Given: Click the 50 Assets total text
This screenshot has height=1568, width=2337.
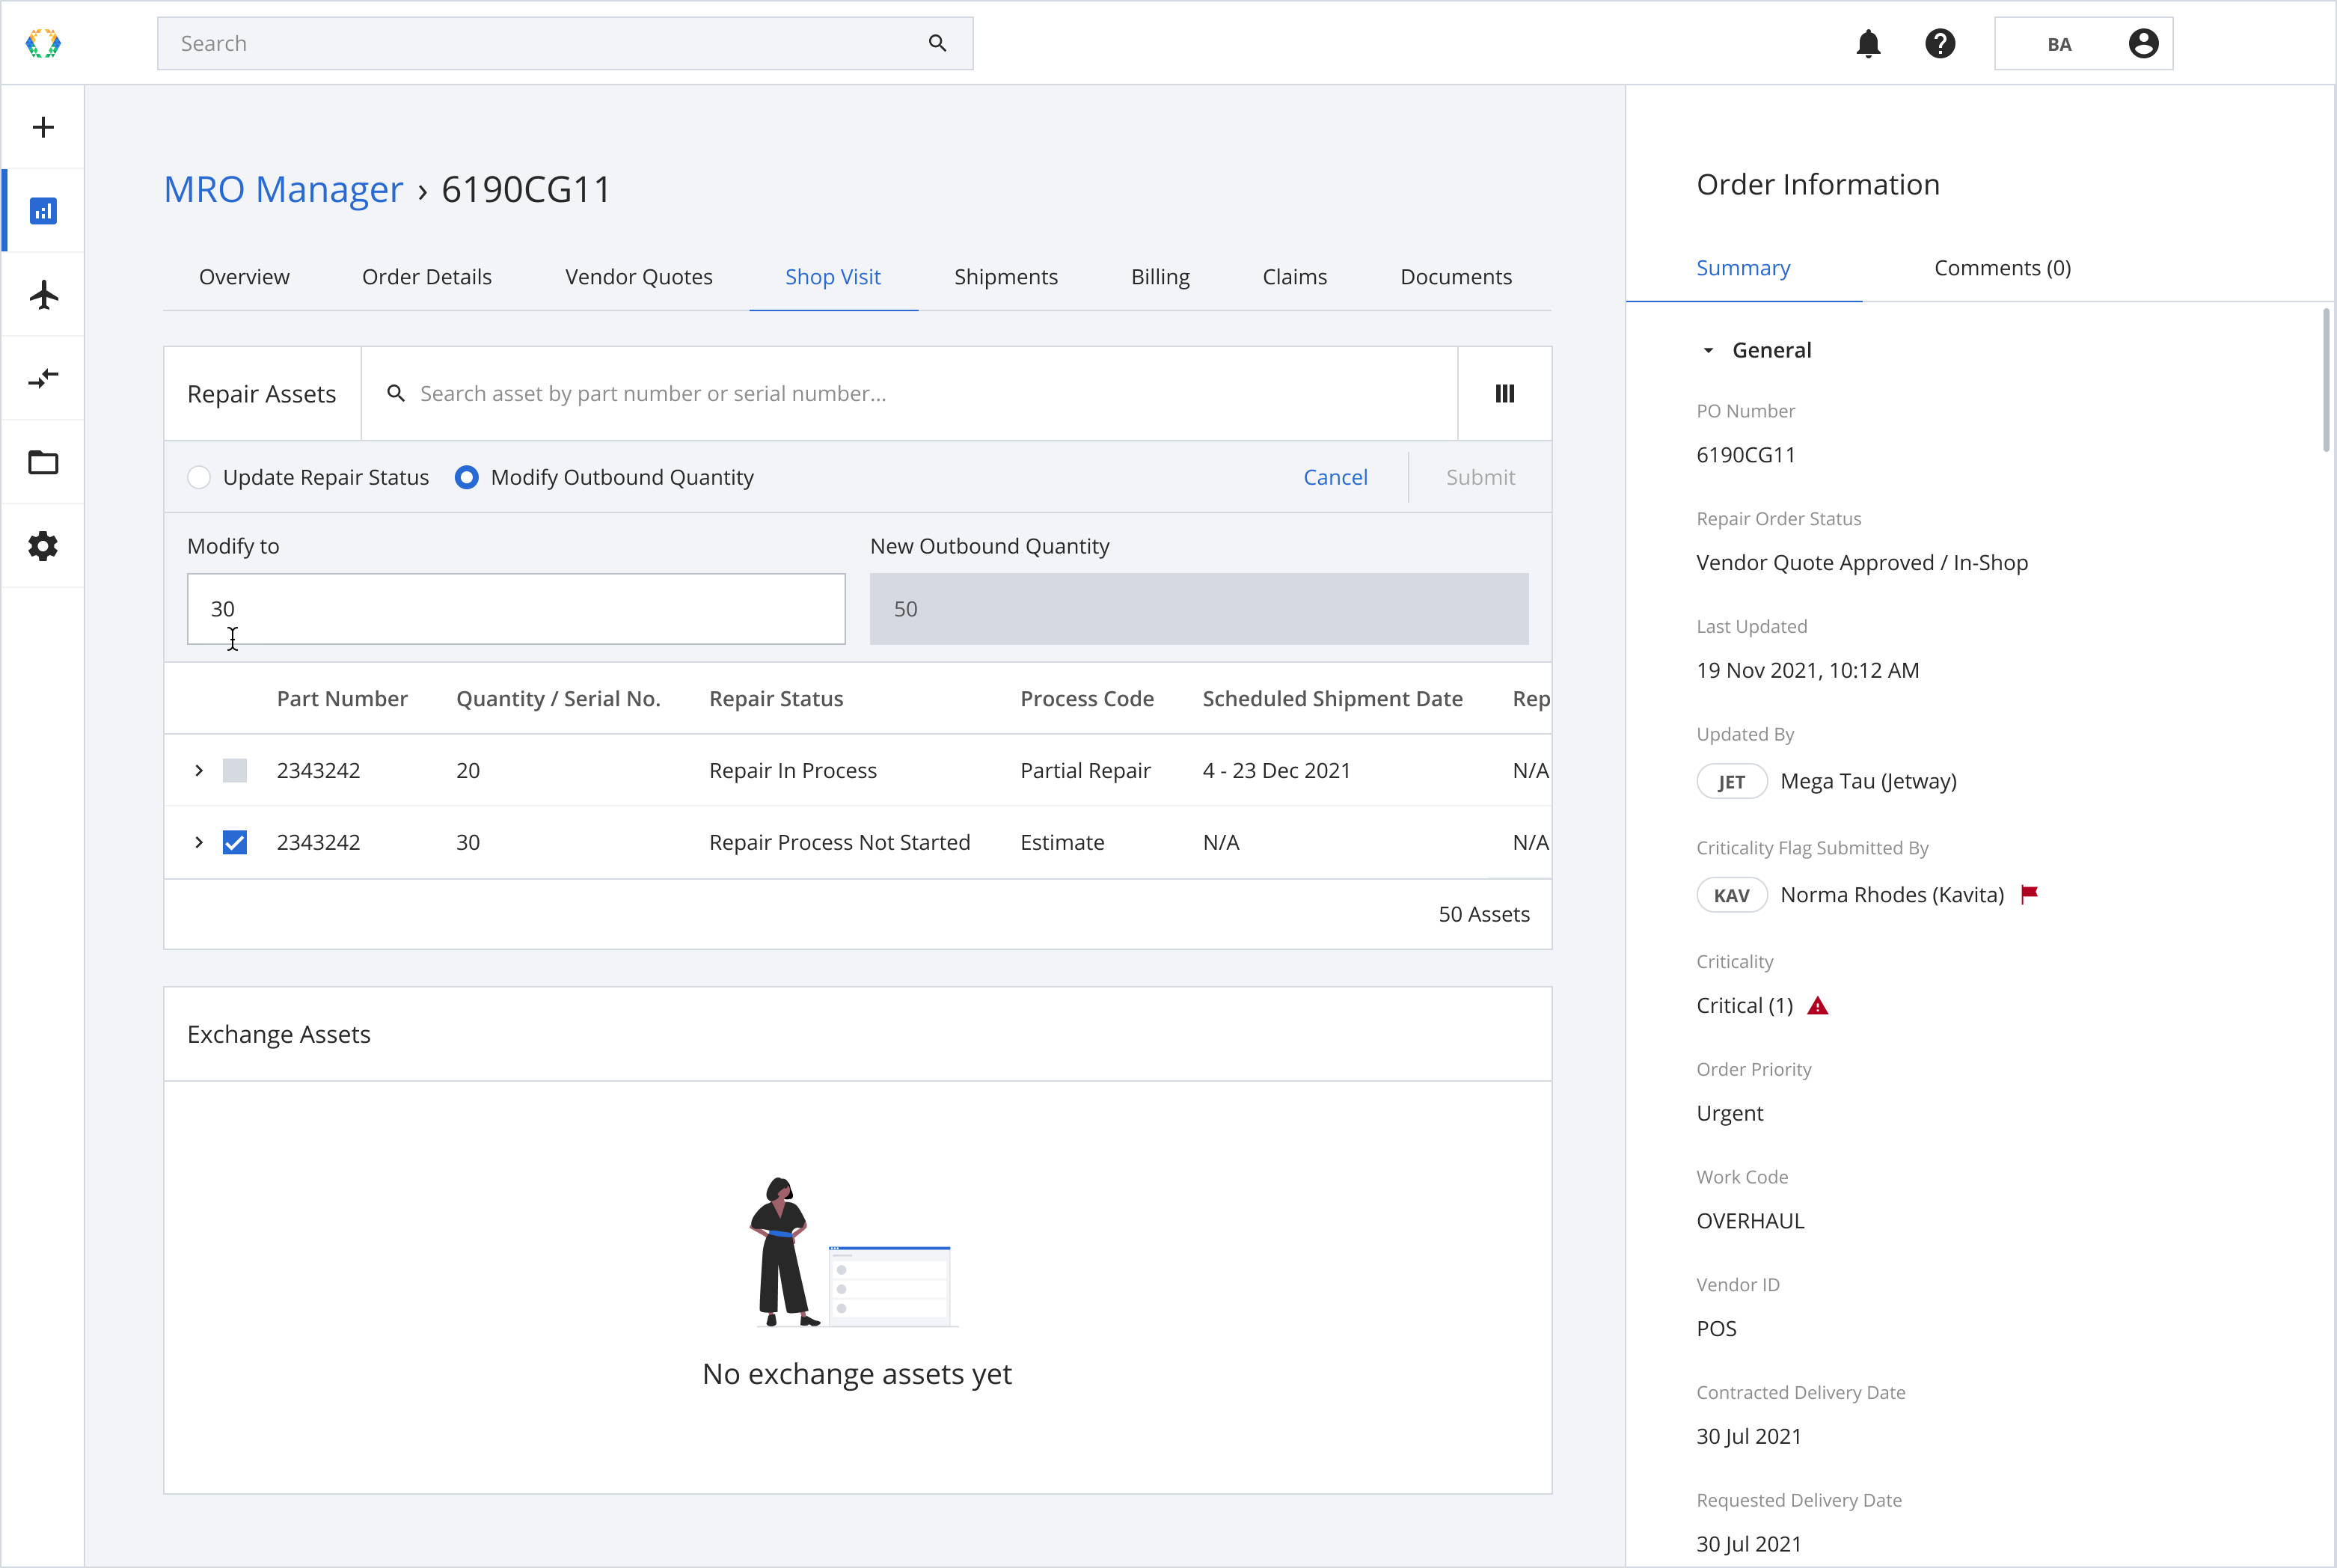Looking at the screenshot, I should (x=1484, y=914).
